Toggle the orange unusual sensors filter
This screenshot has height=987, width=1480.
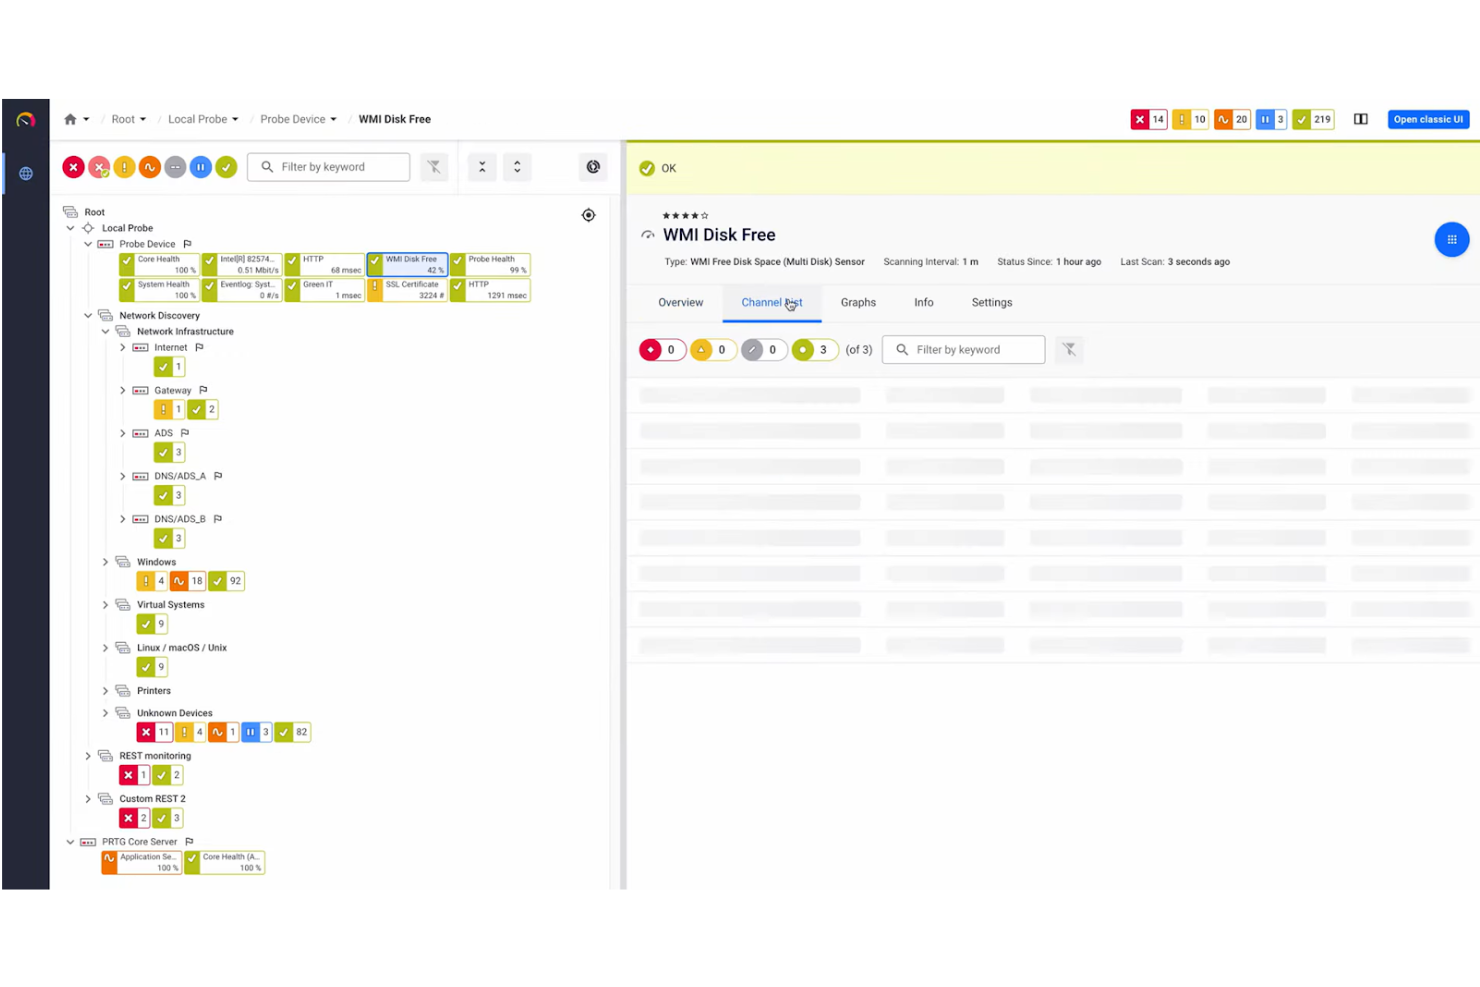[x=149, y=167]
